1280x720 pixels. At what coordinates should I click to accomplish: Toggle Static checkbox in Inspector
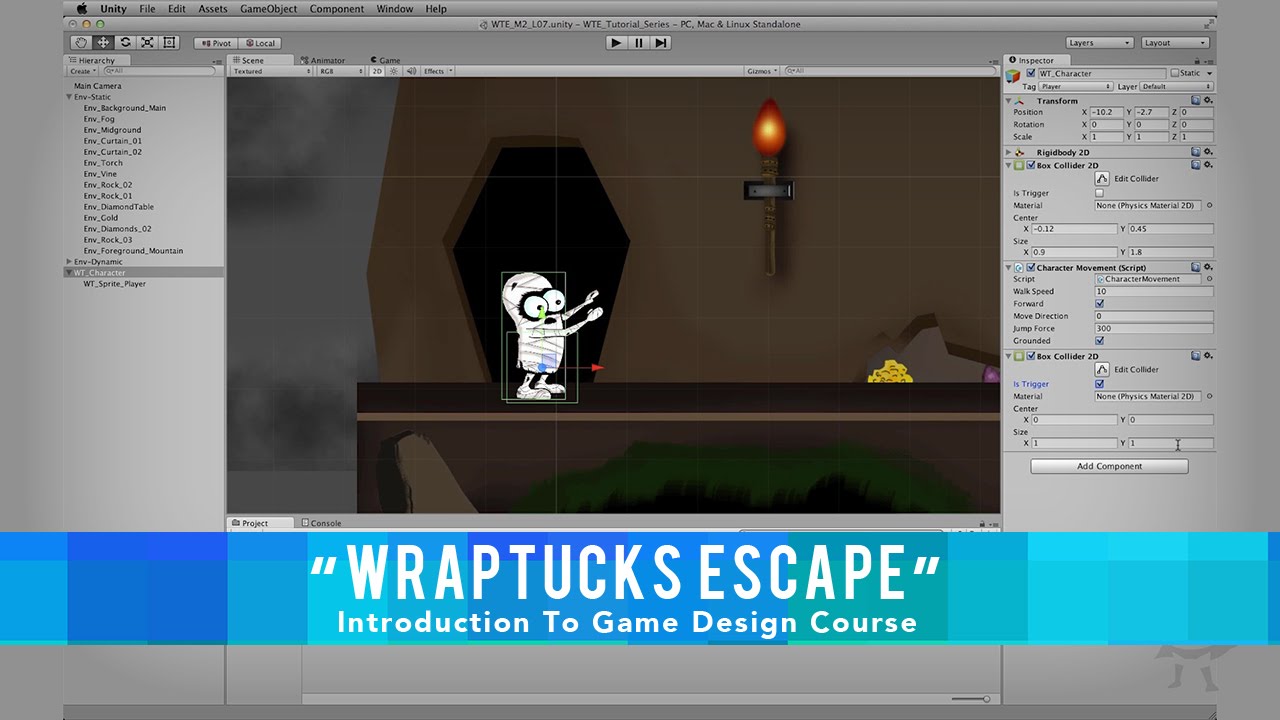click(x=1175, y=73)
